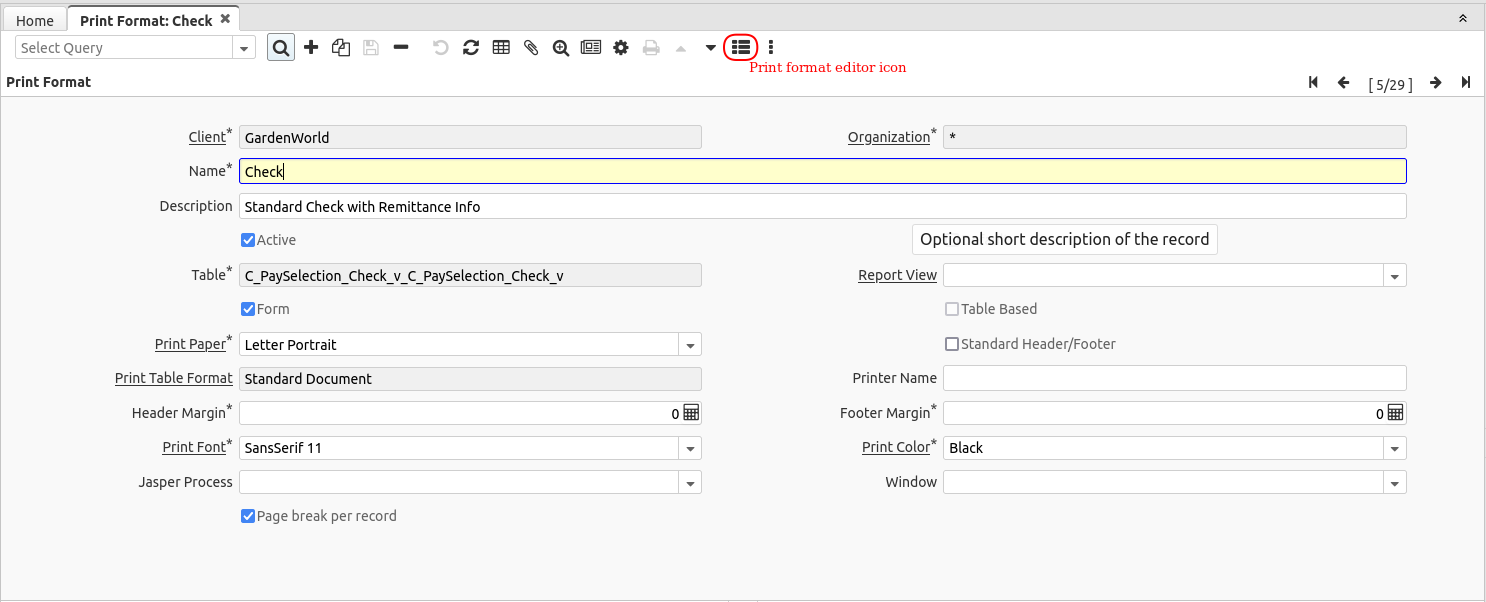
Task: Switch to the Home tab
Action: 35,20
